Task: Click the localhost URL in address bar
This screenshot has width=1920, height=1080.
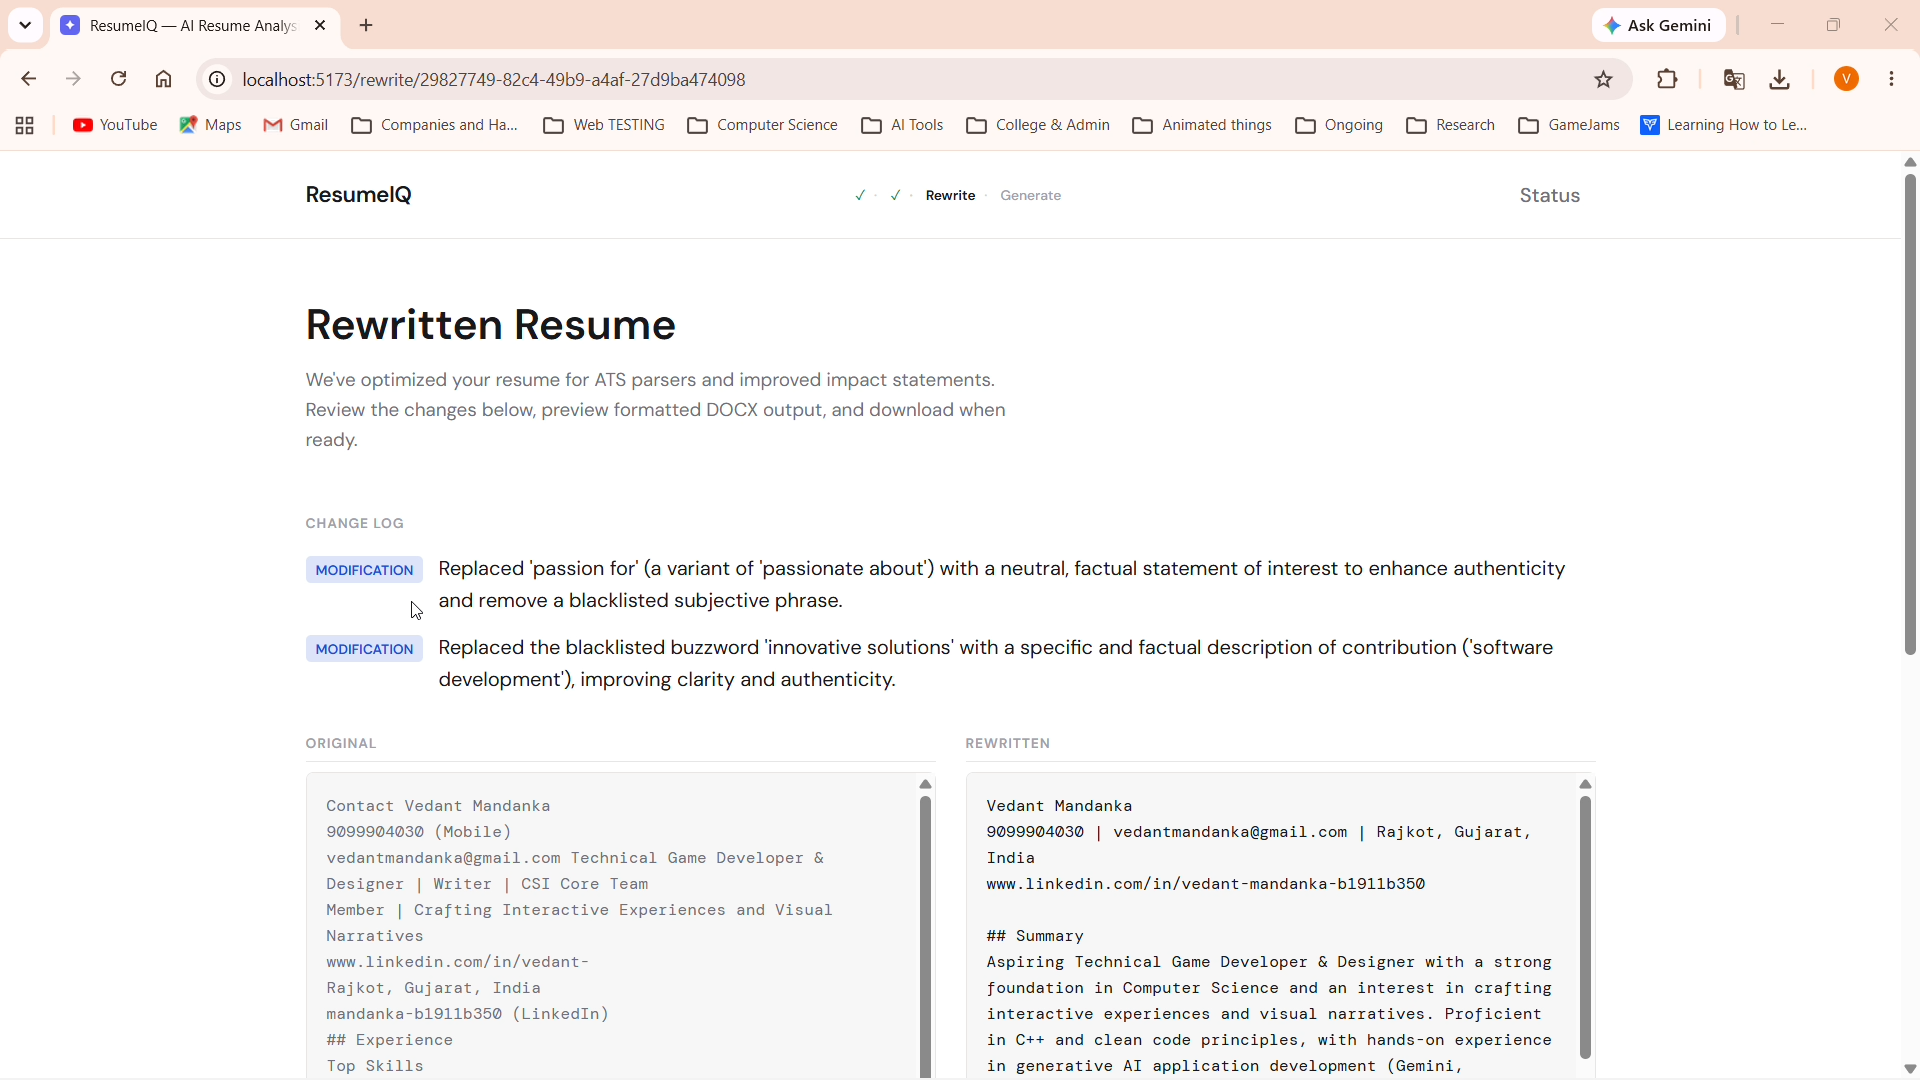Action: pyautogui.click(x=494, y=79)
